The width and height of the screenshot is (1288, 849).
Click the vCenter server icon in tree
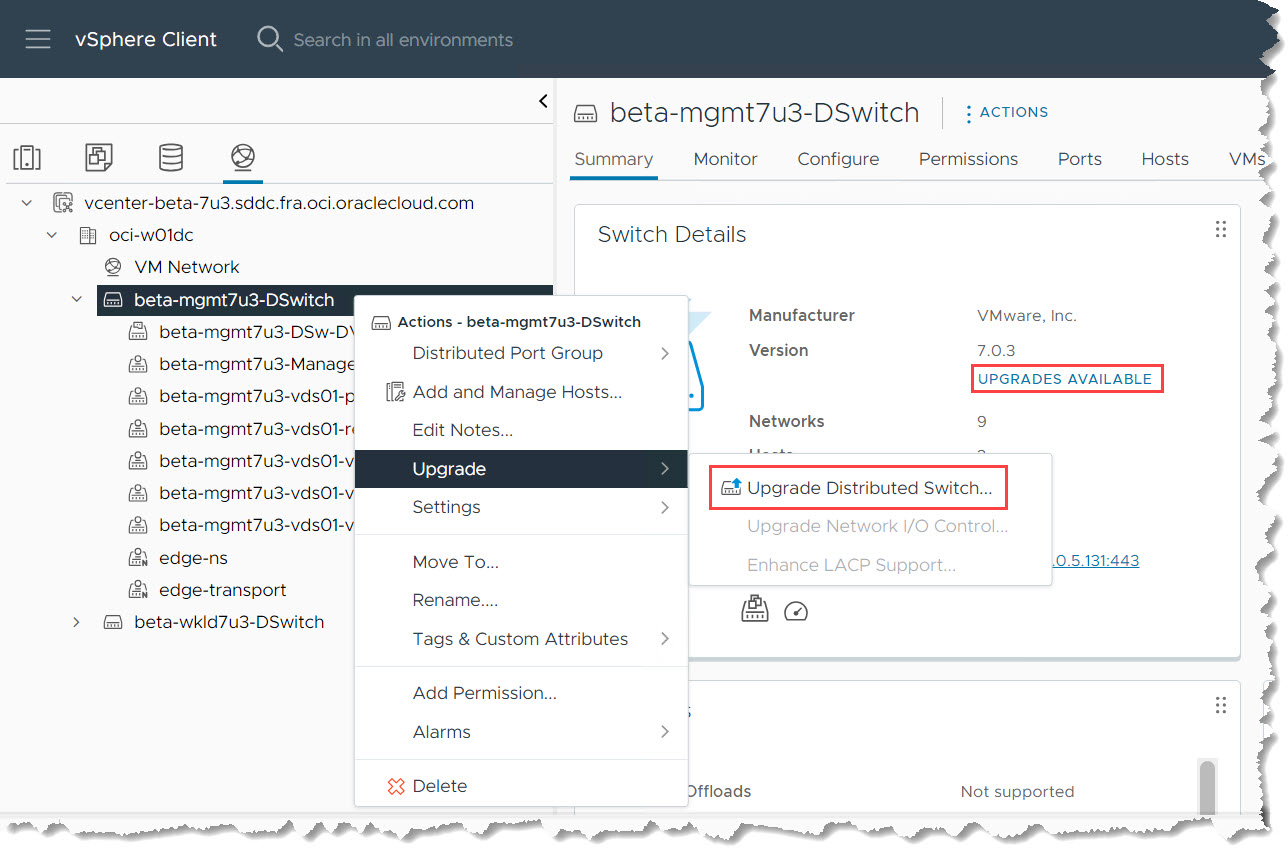point(63,203)
